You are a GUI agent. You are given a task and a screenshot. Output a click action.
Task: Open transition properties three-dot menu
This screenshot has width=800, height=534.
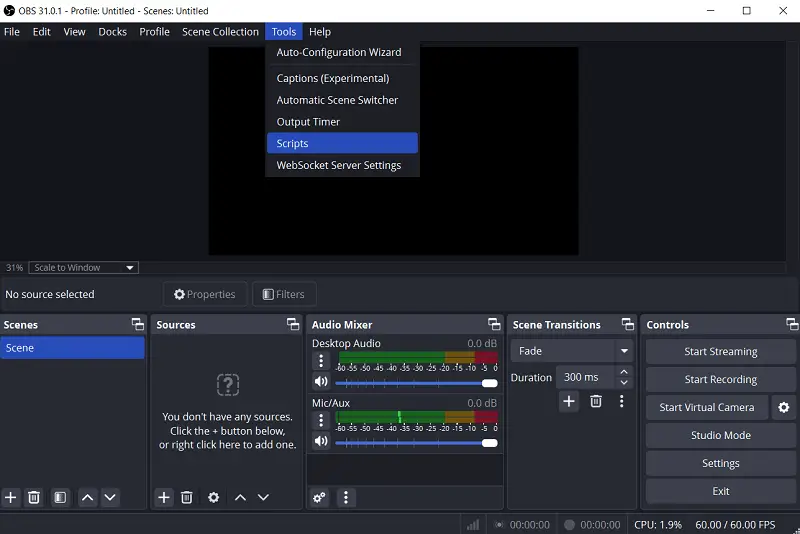tap(621, 401)
